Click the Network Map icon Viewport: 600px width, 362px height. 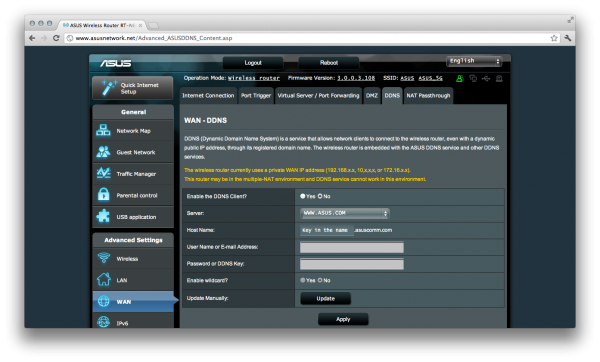coord(103,130)
